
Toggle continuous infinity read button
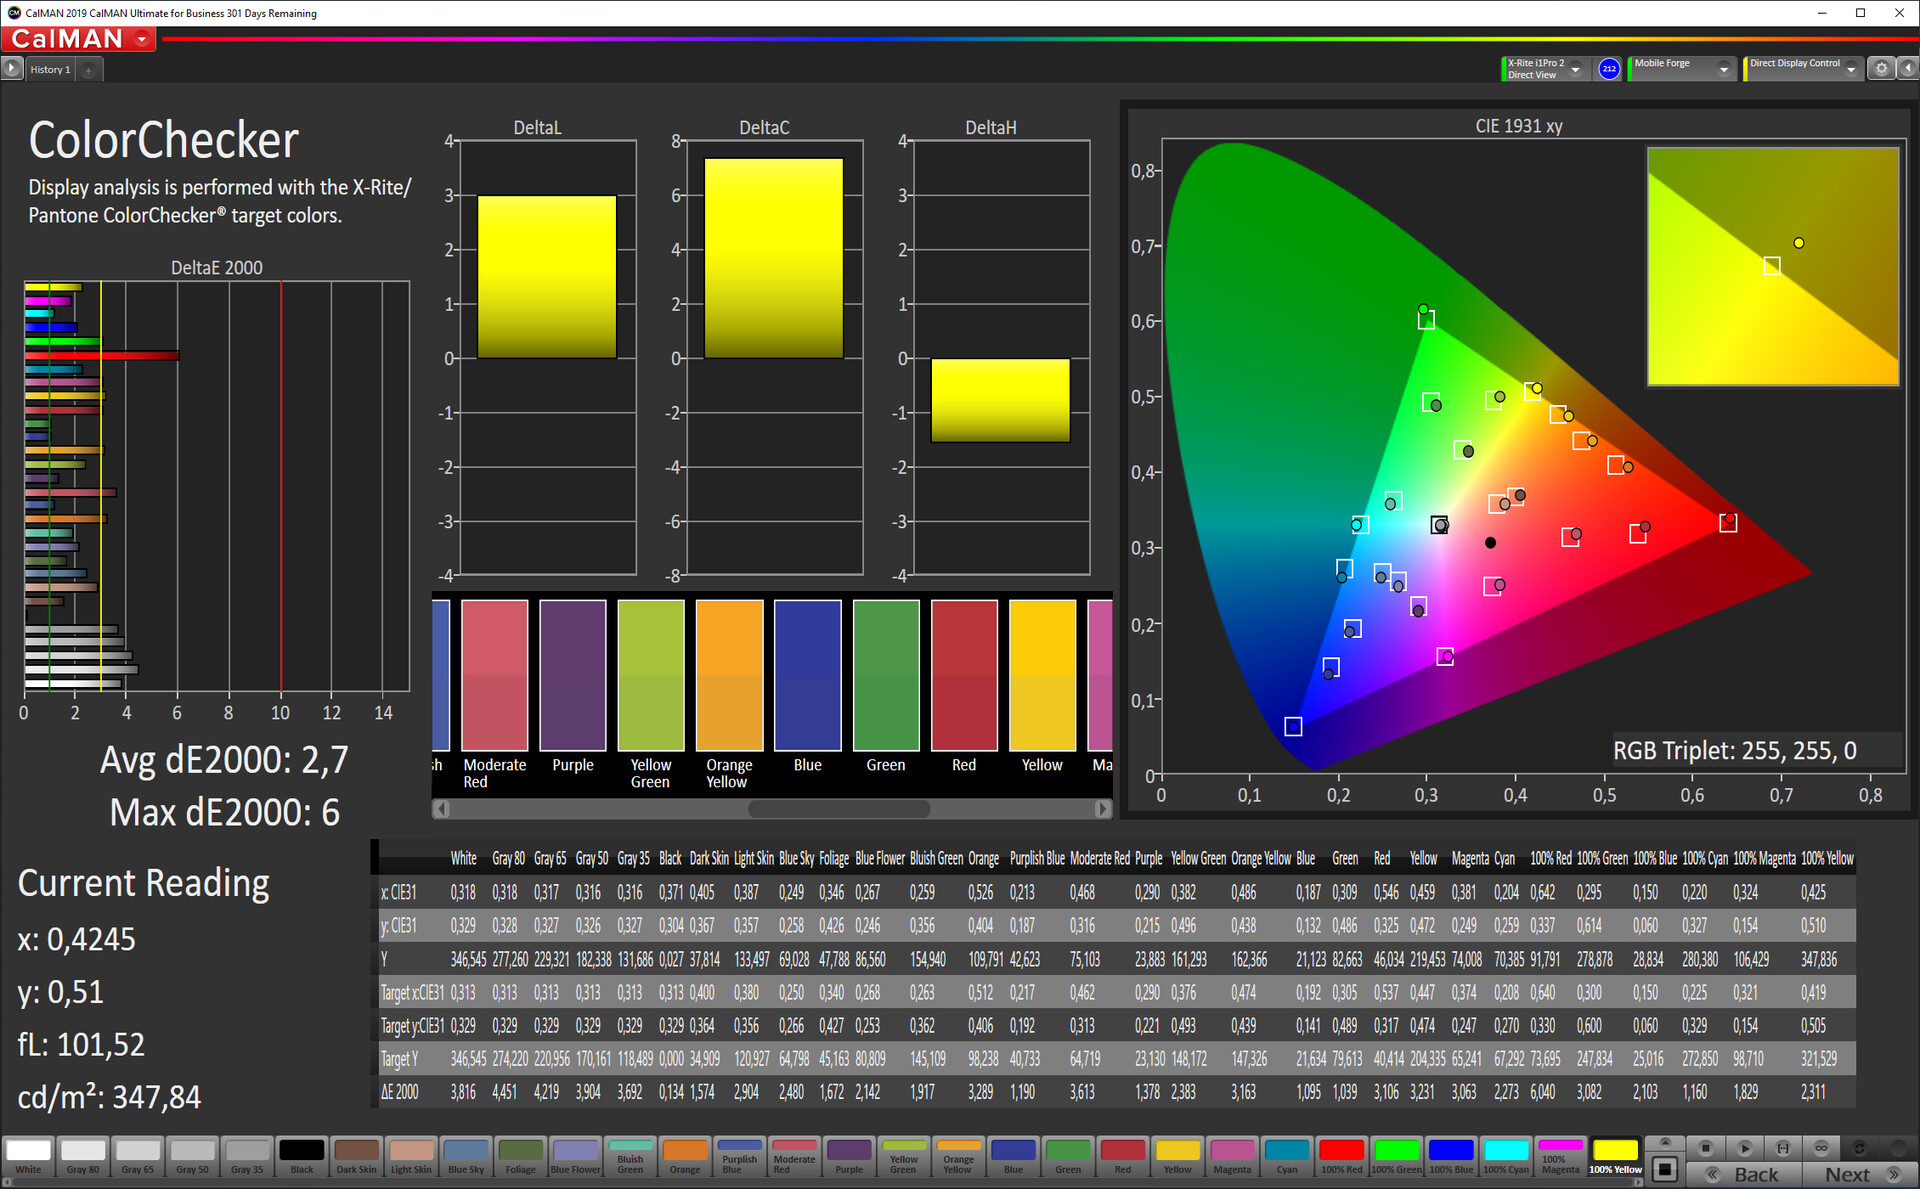(x=1821, y=1147)
